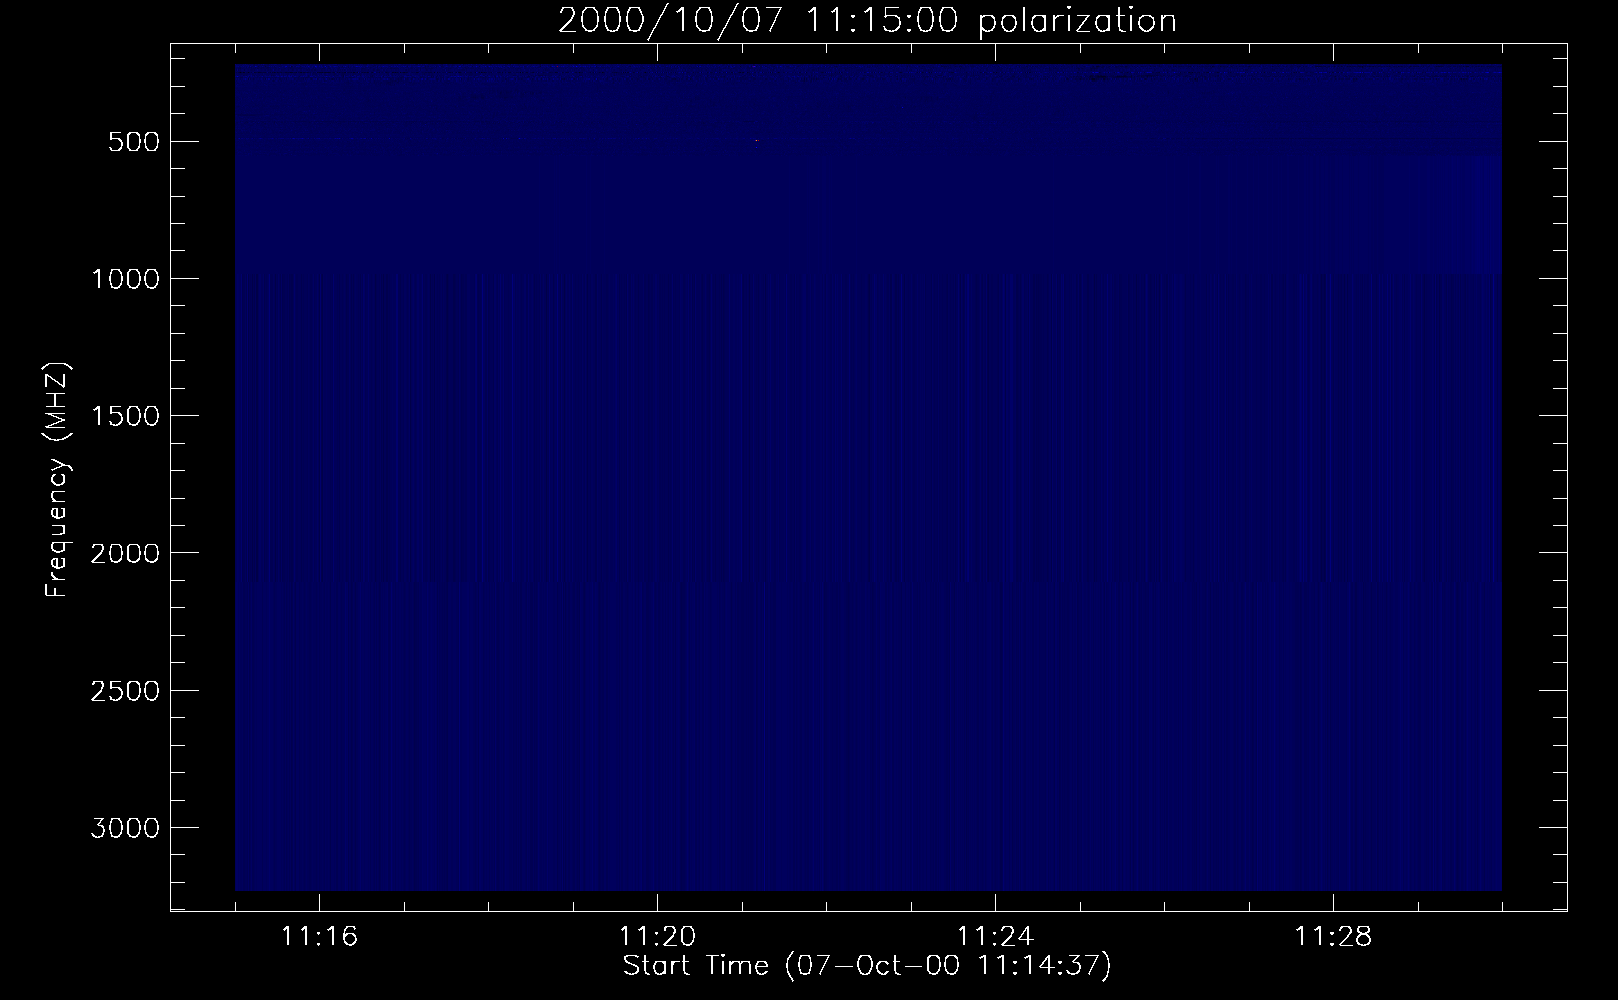Click the 11:24 time tick label

[x=995, y=937]
